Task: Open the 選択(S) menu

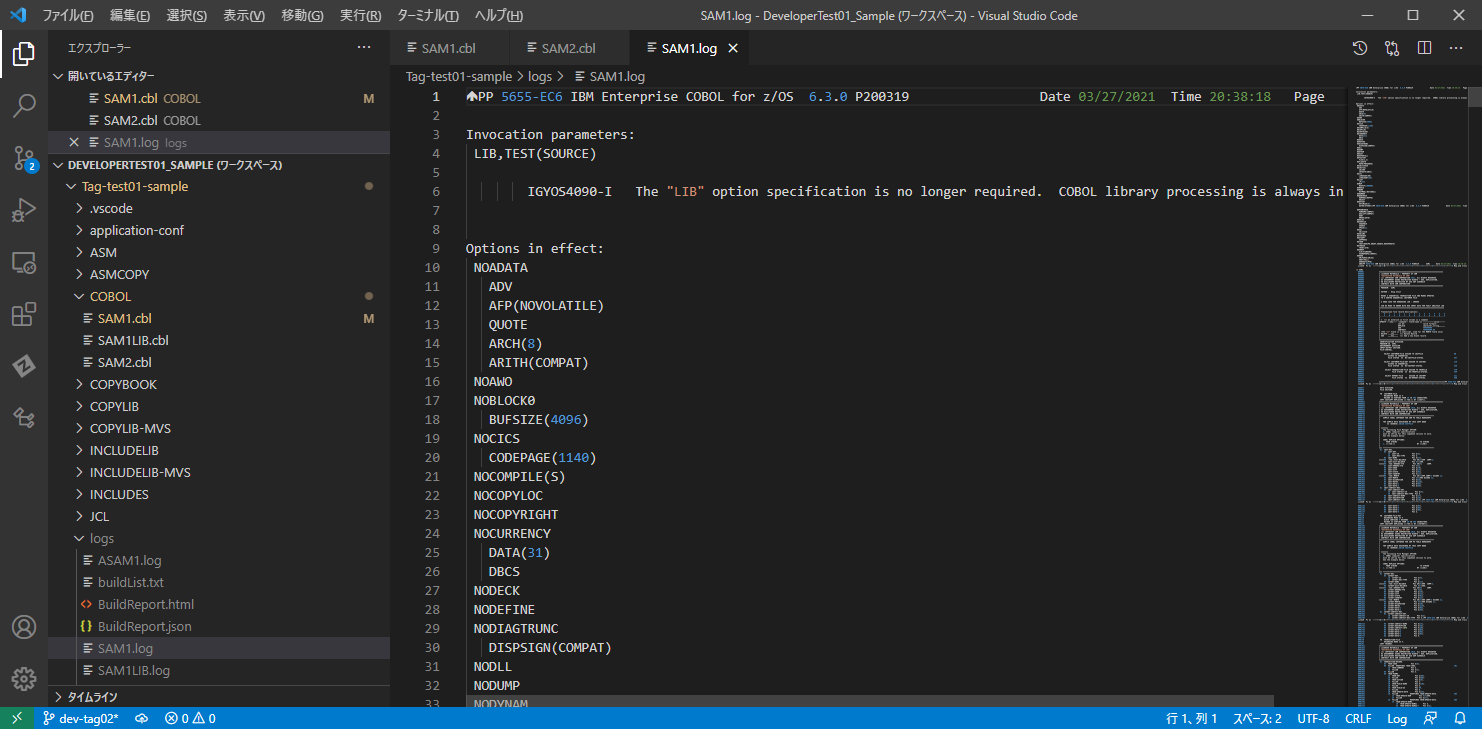Action: tap(186, 16)
